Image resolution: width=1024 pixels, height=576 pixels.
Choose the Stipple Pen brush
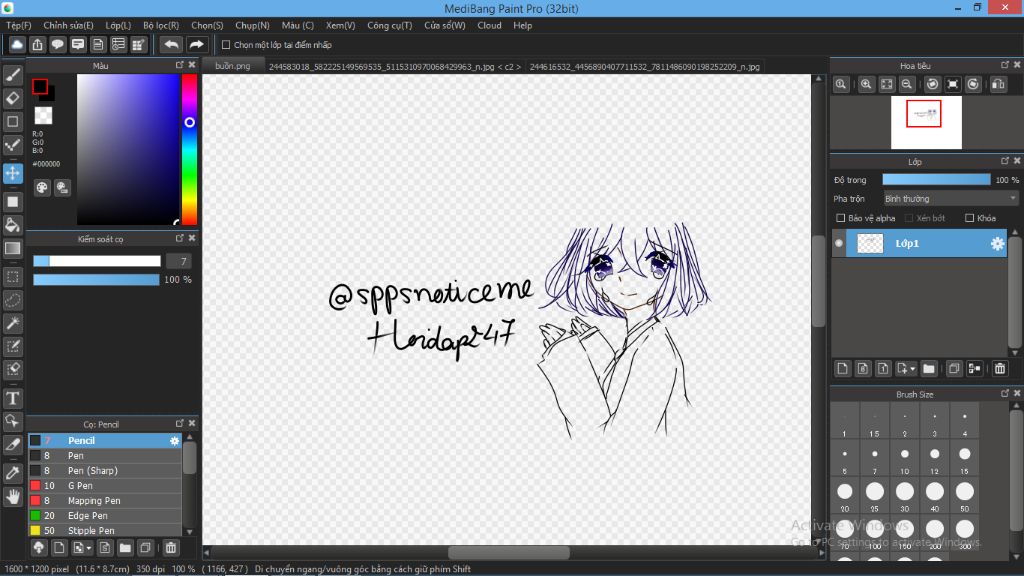105,530
